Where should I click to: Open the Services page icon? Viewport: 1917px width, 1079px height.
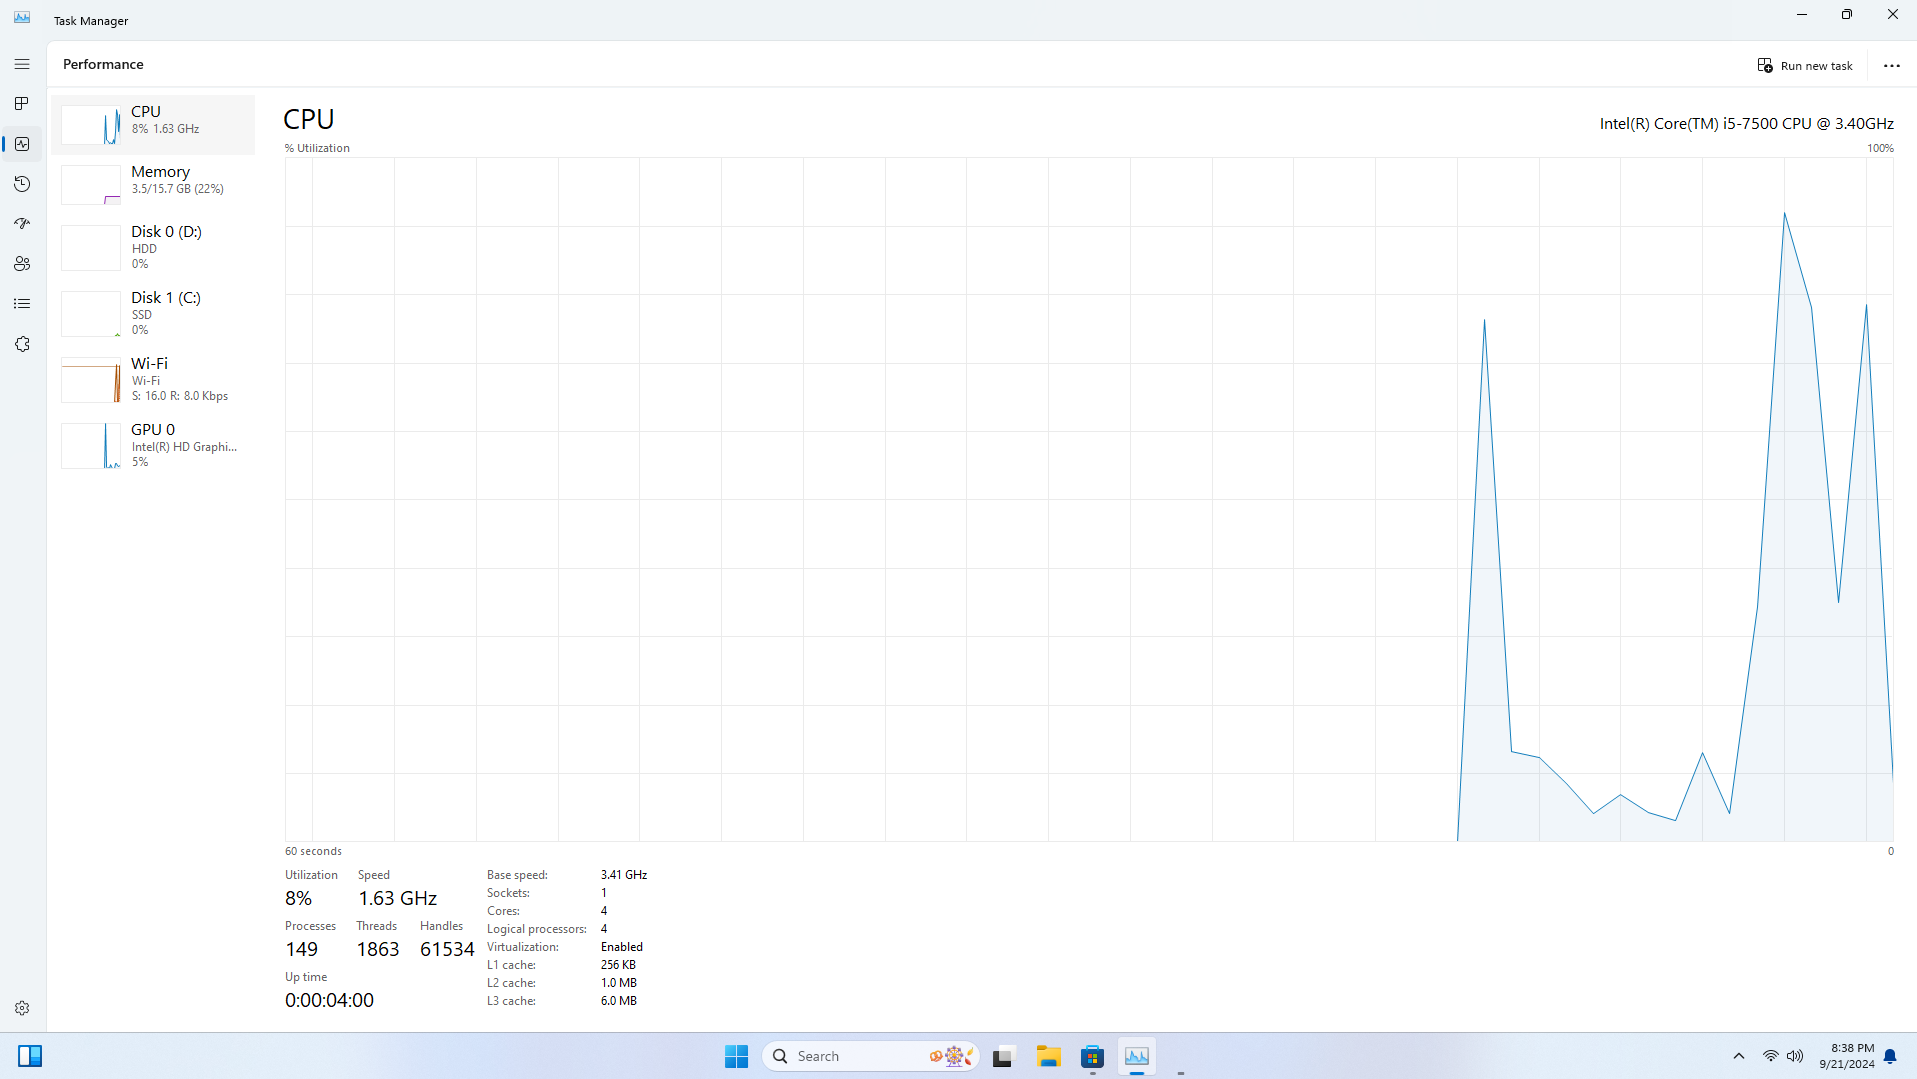point(22,344)
